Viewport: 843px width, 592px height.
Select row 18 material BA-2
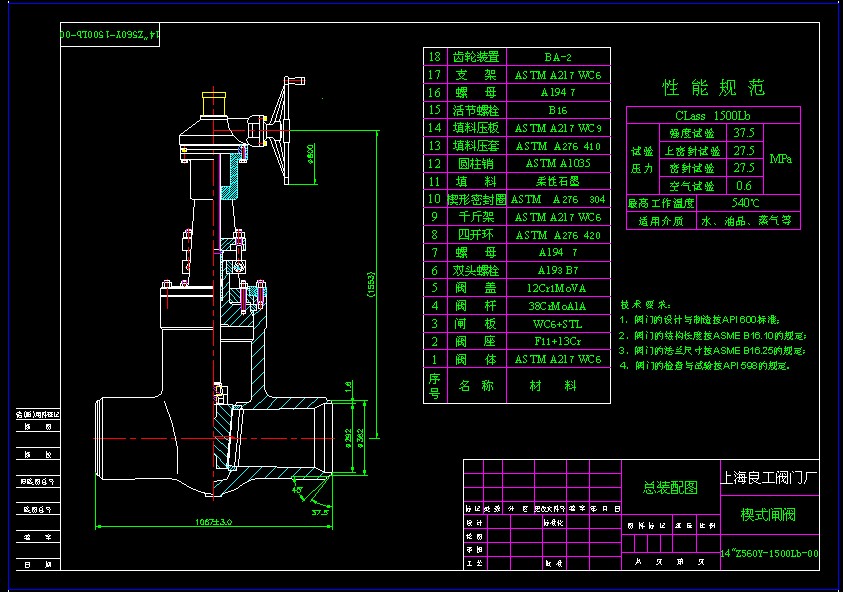tap(558, 57)
